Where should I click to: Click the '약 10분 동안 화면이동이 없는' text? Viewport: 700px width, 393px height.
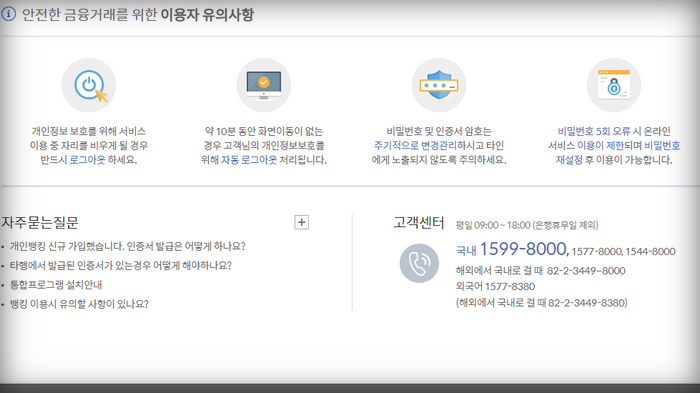[x=264, y=131]
